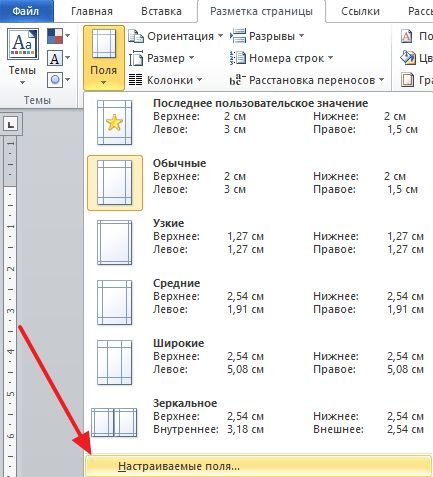Open theme colors icon
Screen dimensions: 433x477
point(55,36)
